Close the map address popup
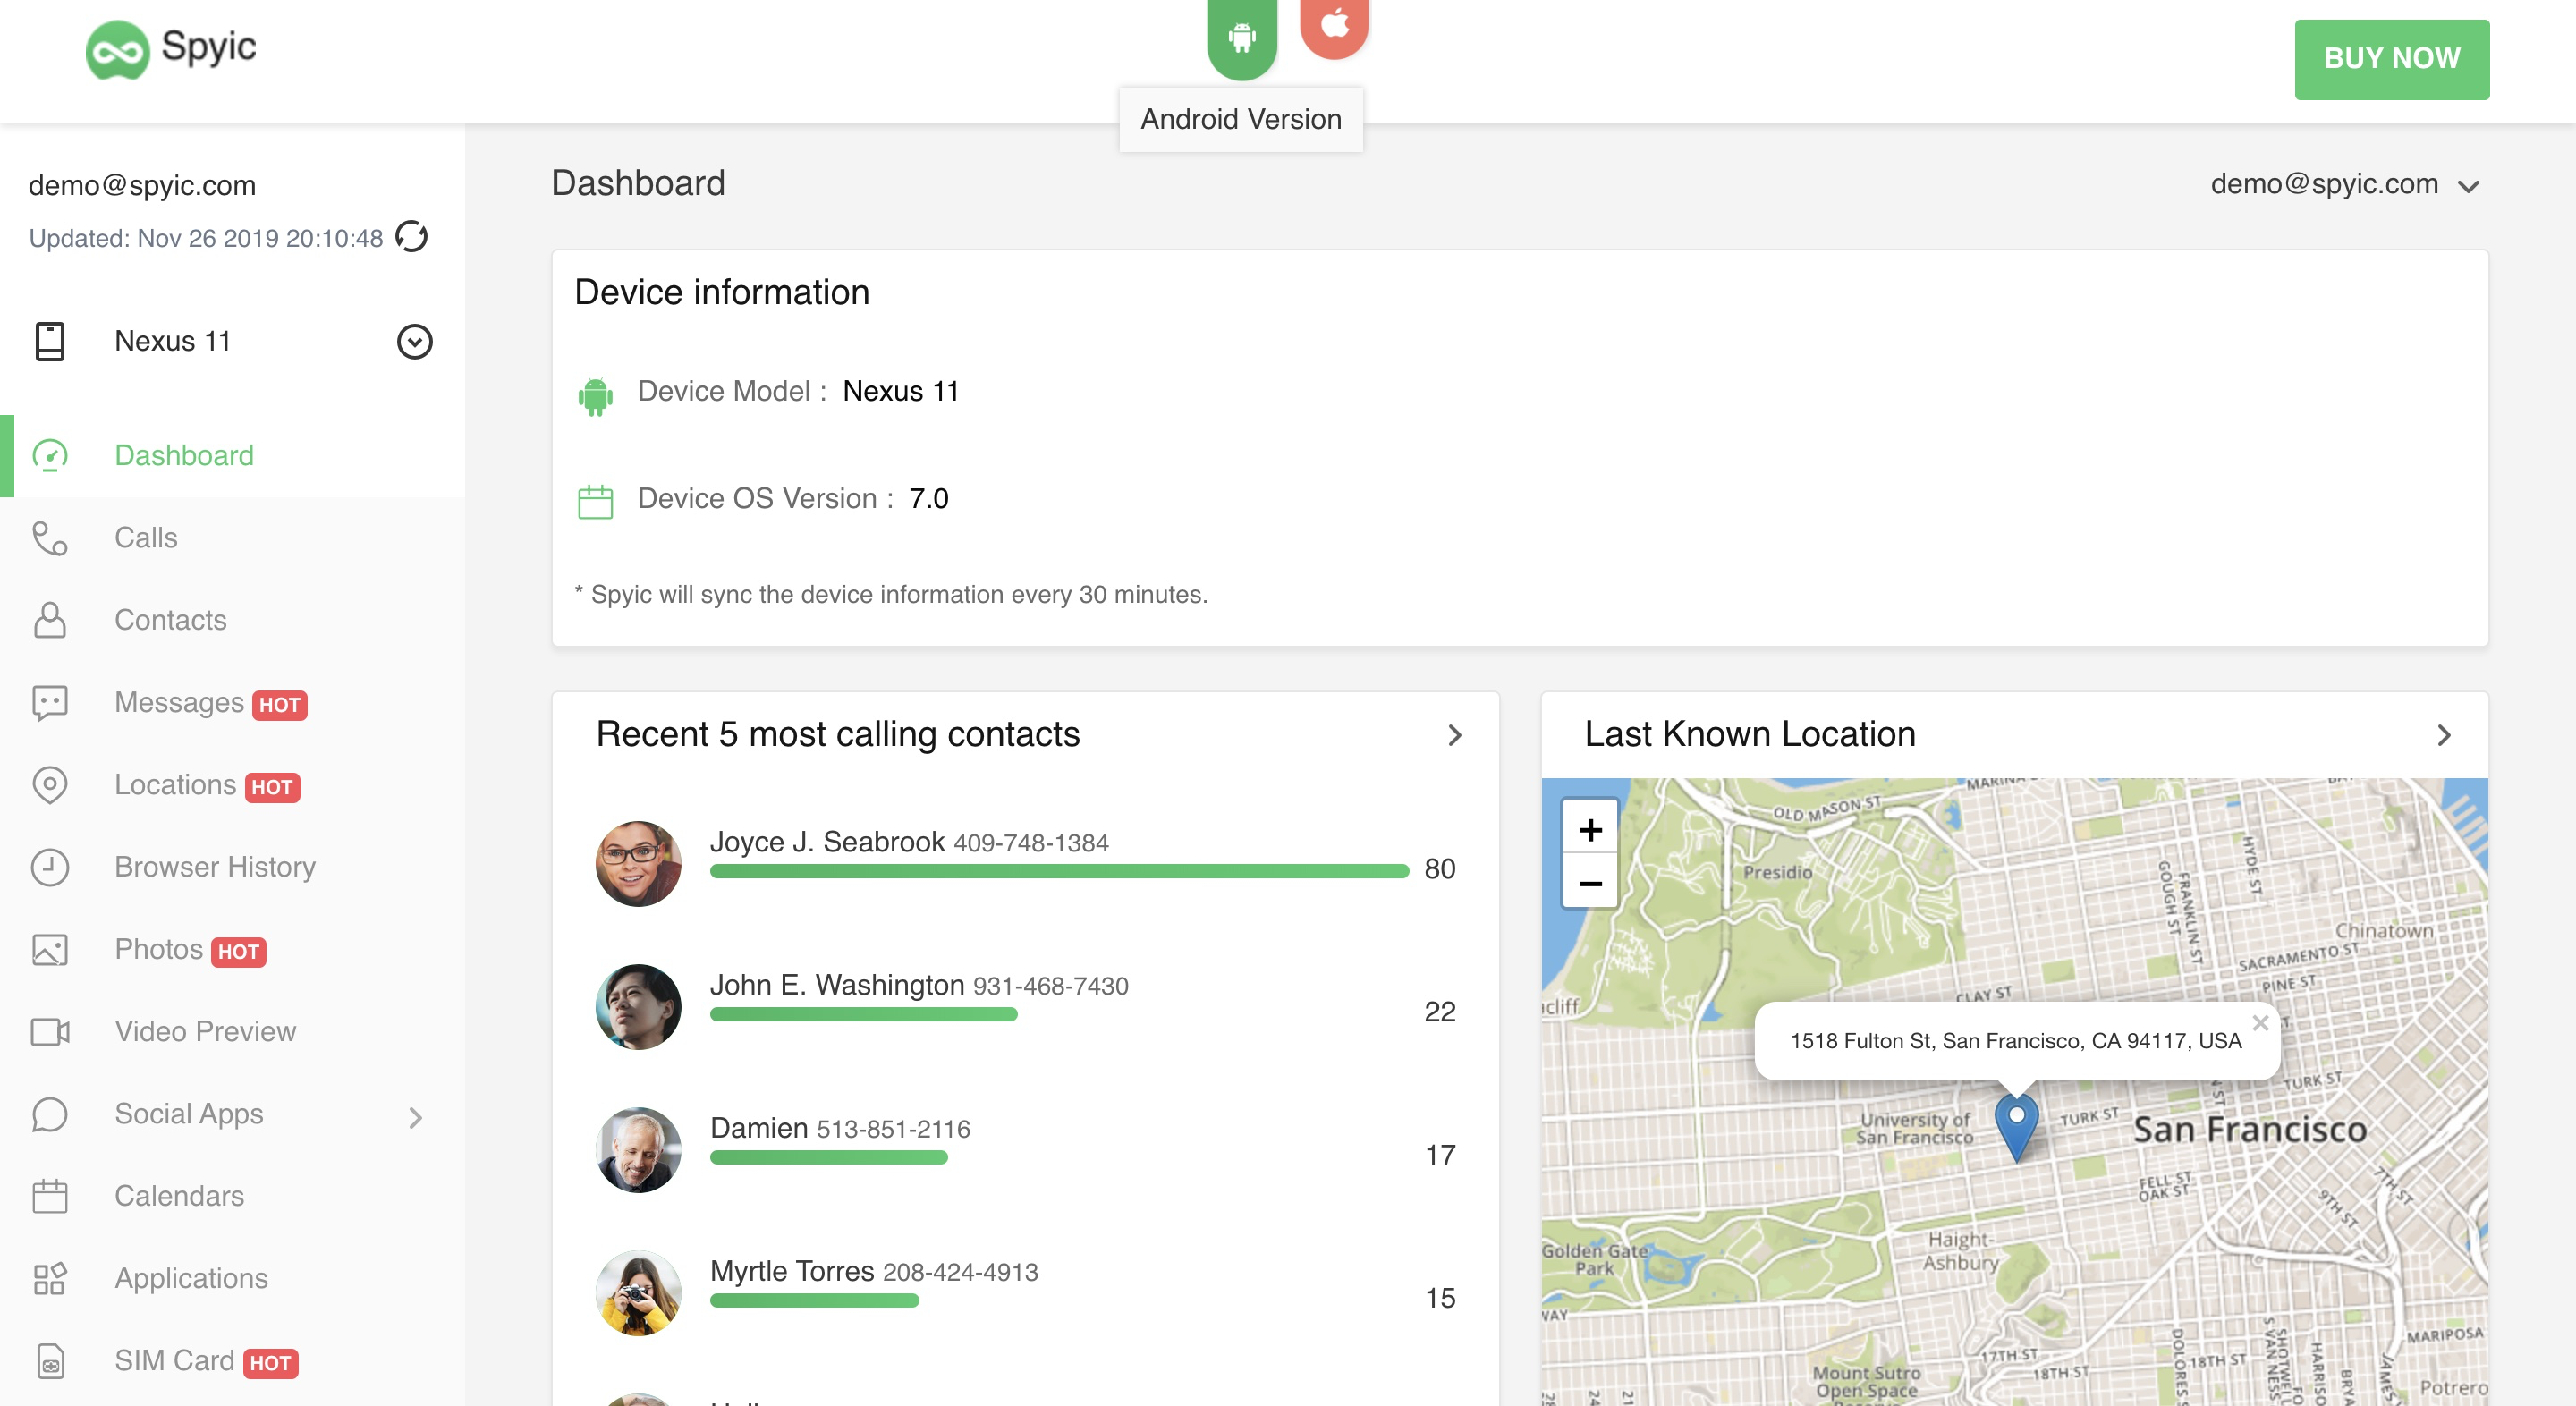 point(2259,1022)
